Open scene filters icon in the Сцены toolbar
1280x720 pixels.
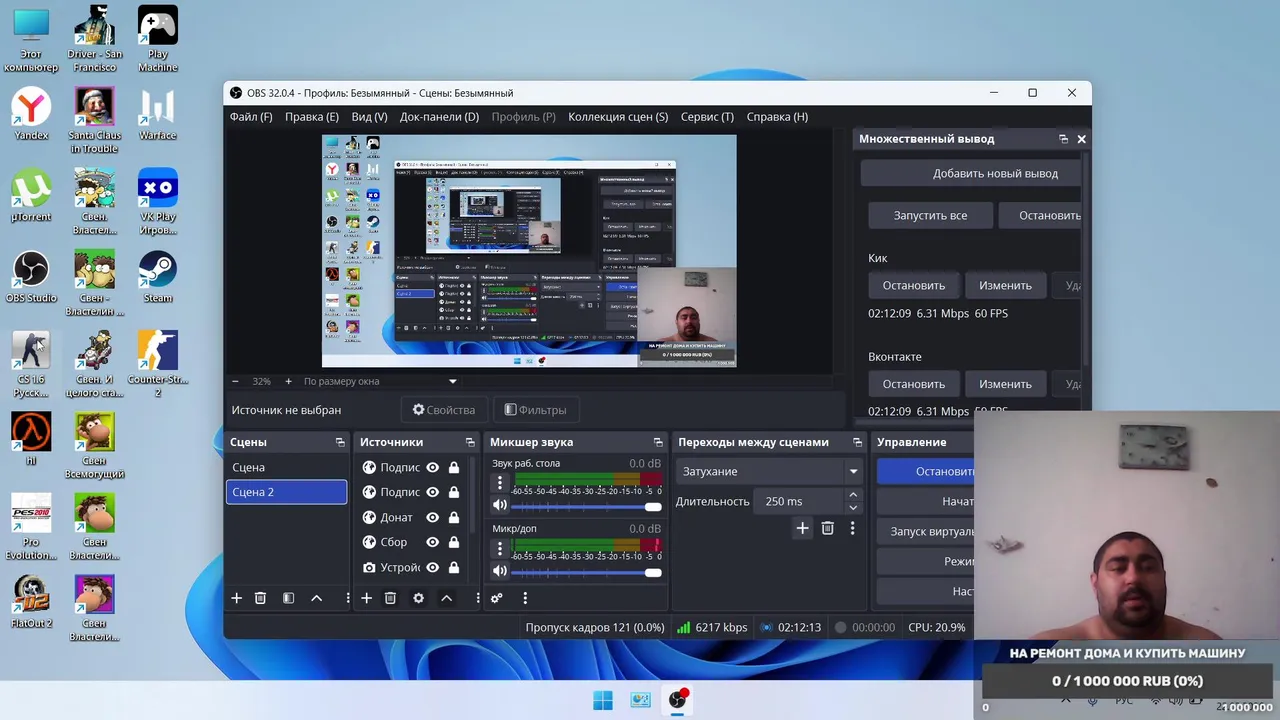[x=288, y=598]
